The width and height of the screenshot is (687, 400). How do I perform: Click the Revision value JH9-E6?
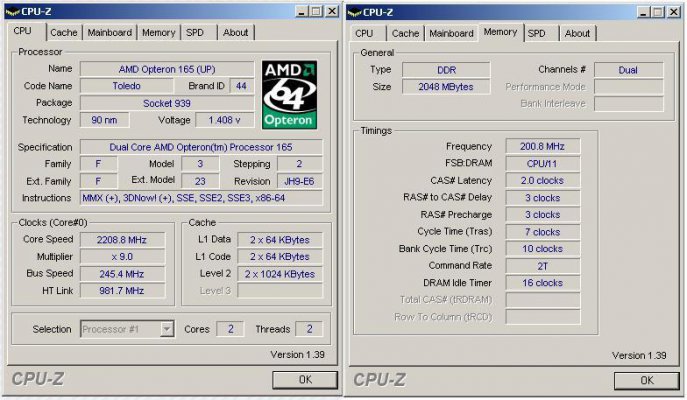pos(300,181)
